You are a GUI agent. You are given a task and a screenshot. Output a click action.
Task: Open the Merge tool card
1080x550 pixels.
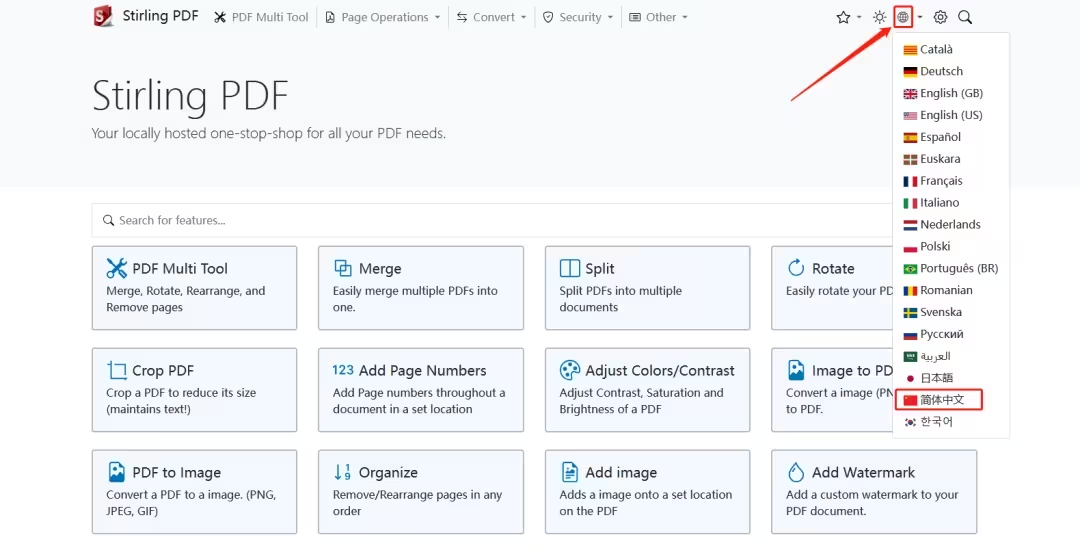[420, 287]
